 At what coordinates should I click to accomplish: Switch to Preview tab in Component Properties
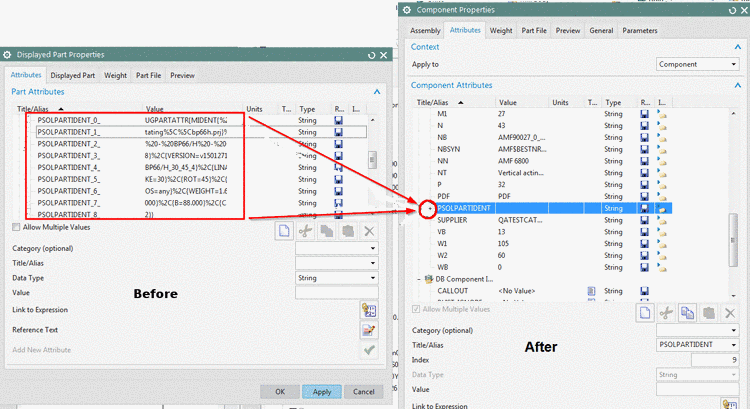[x=568, y=31]
